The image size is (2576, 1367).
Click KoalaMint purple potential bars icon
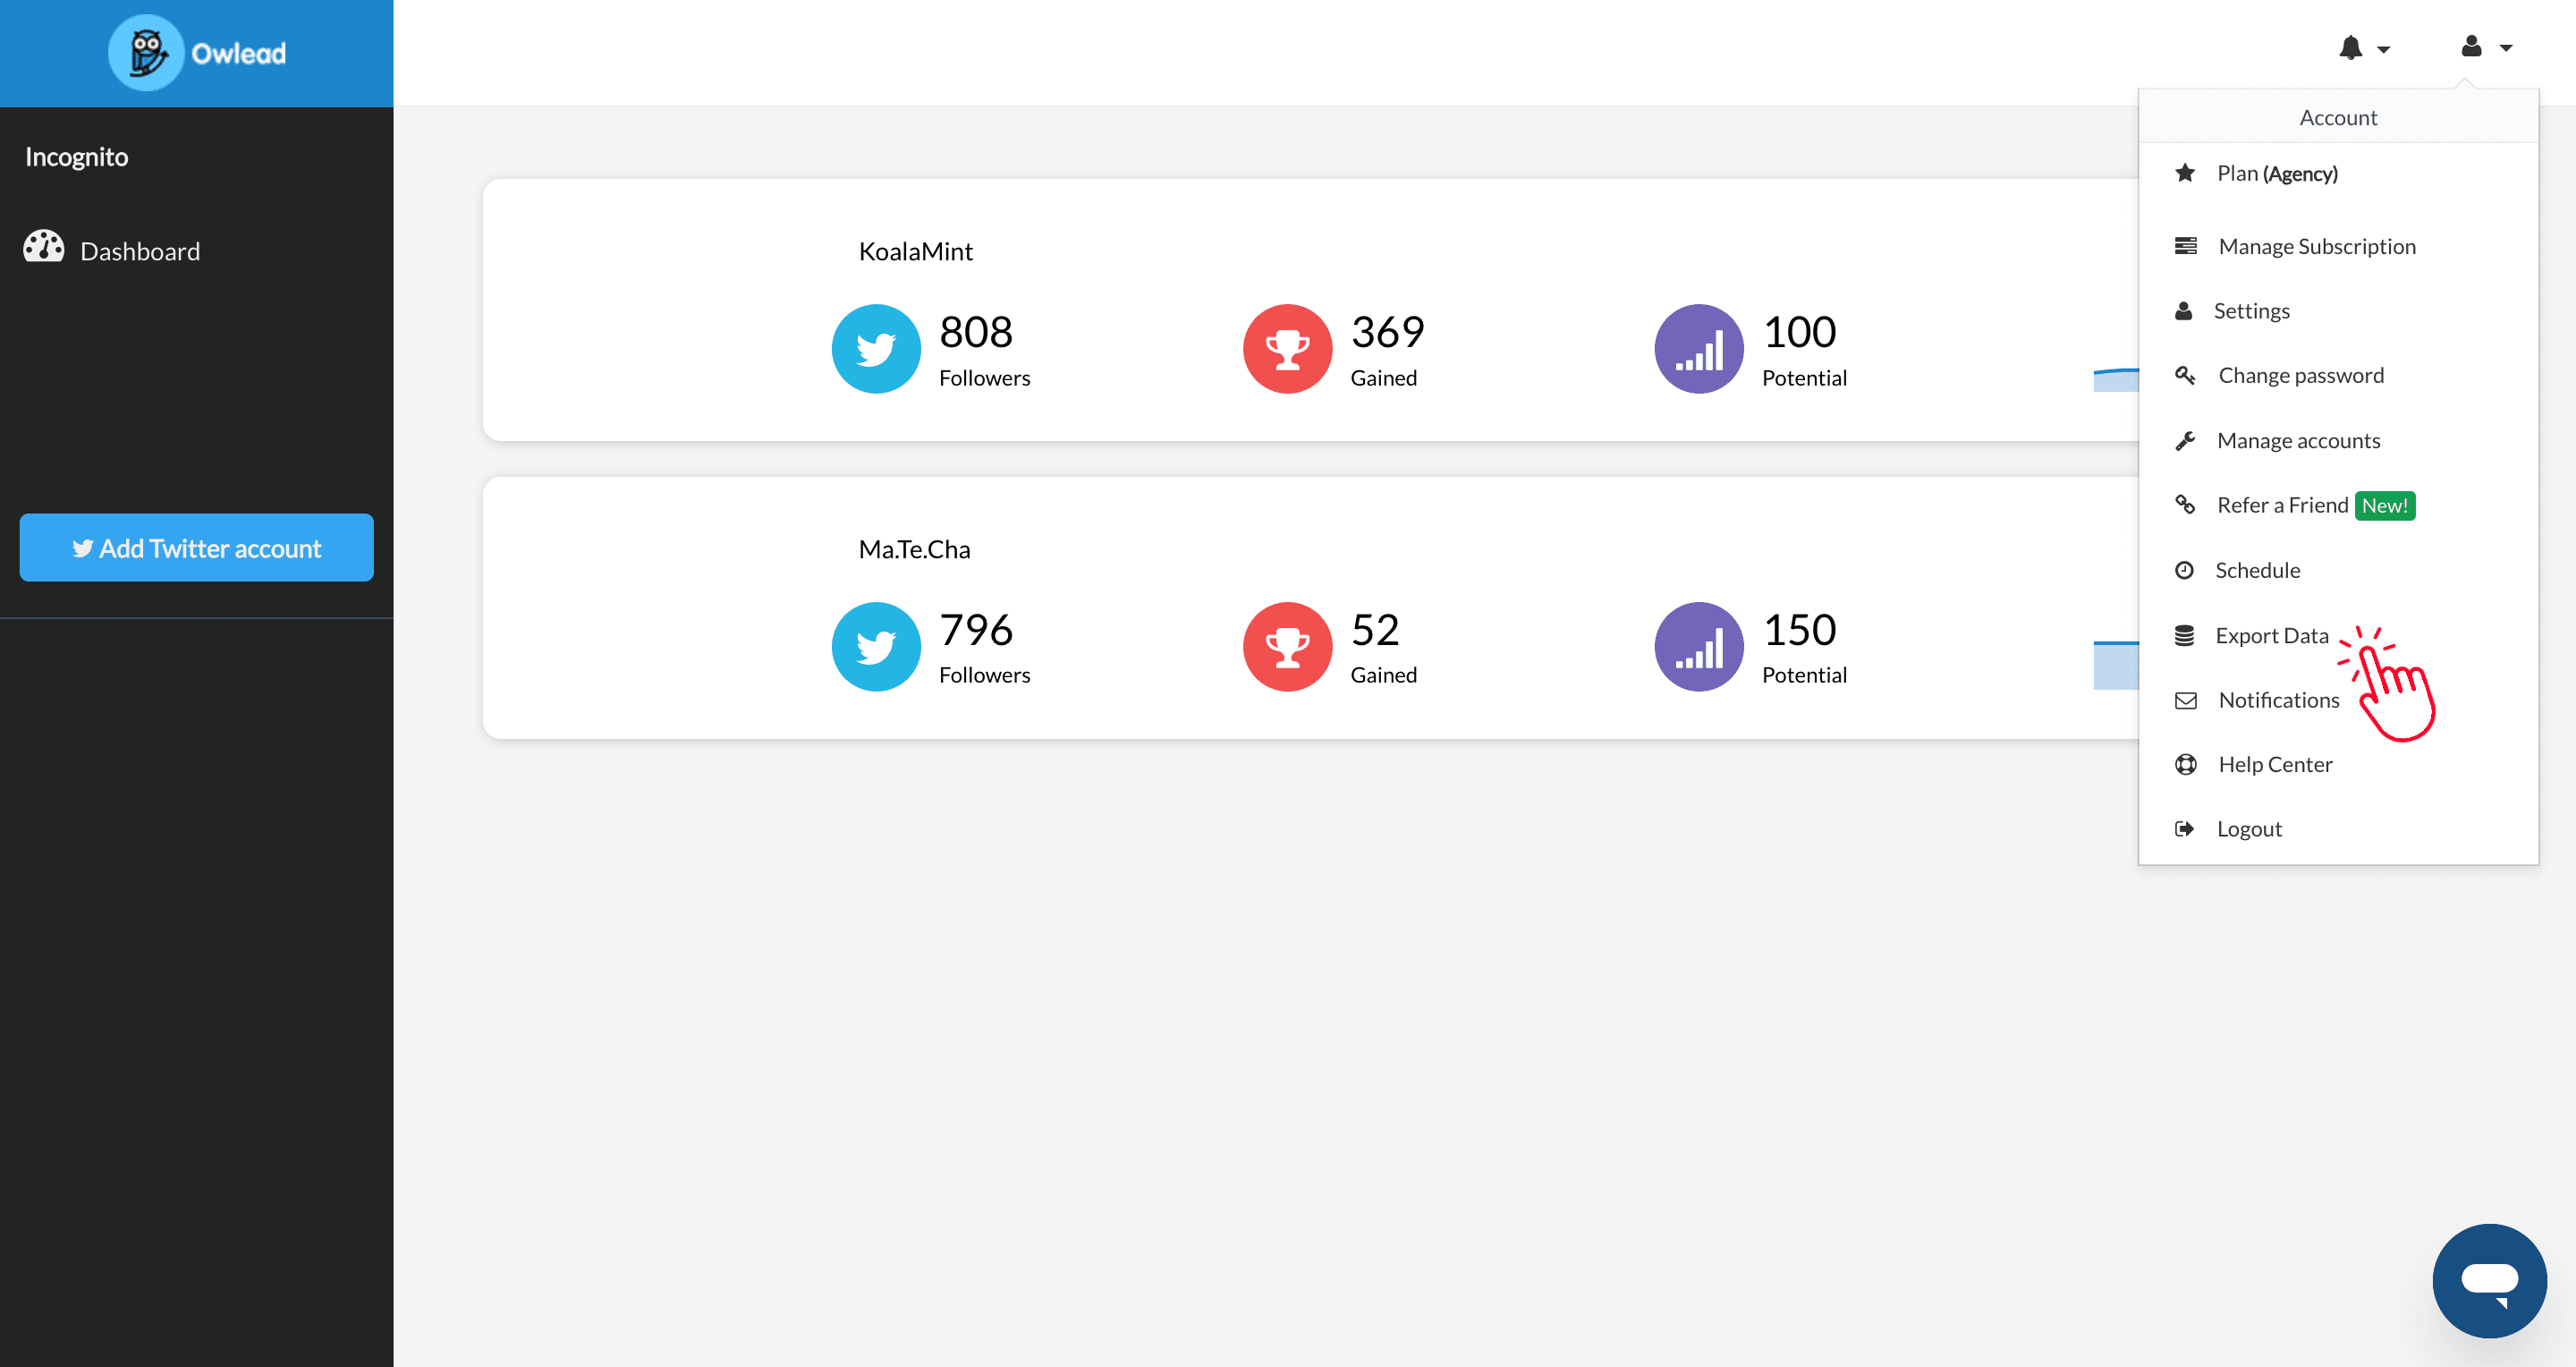[x=1697, y=348]
